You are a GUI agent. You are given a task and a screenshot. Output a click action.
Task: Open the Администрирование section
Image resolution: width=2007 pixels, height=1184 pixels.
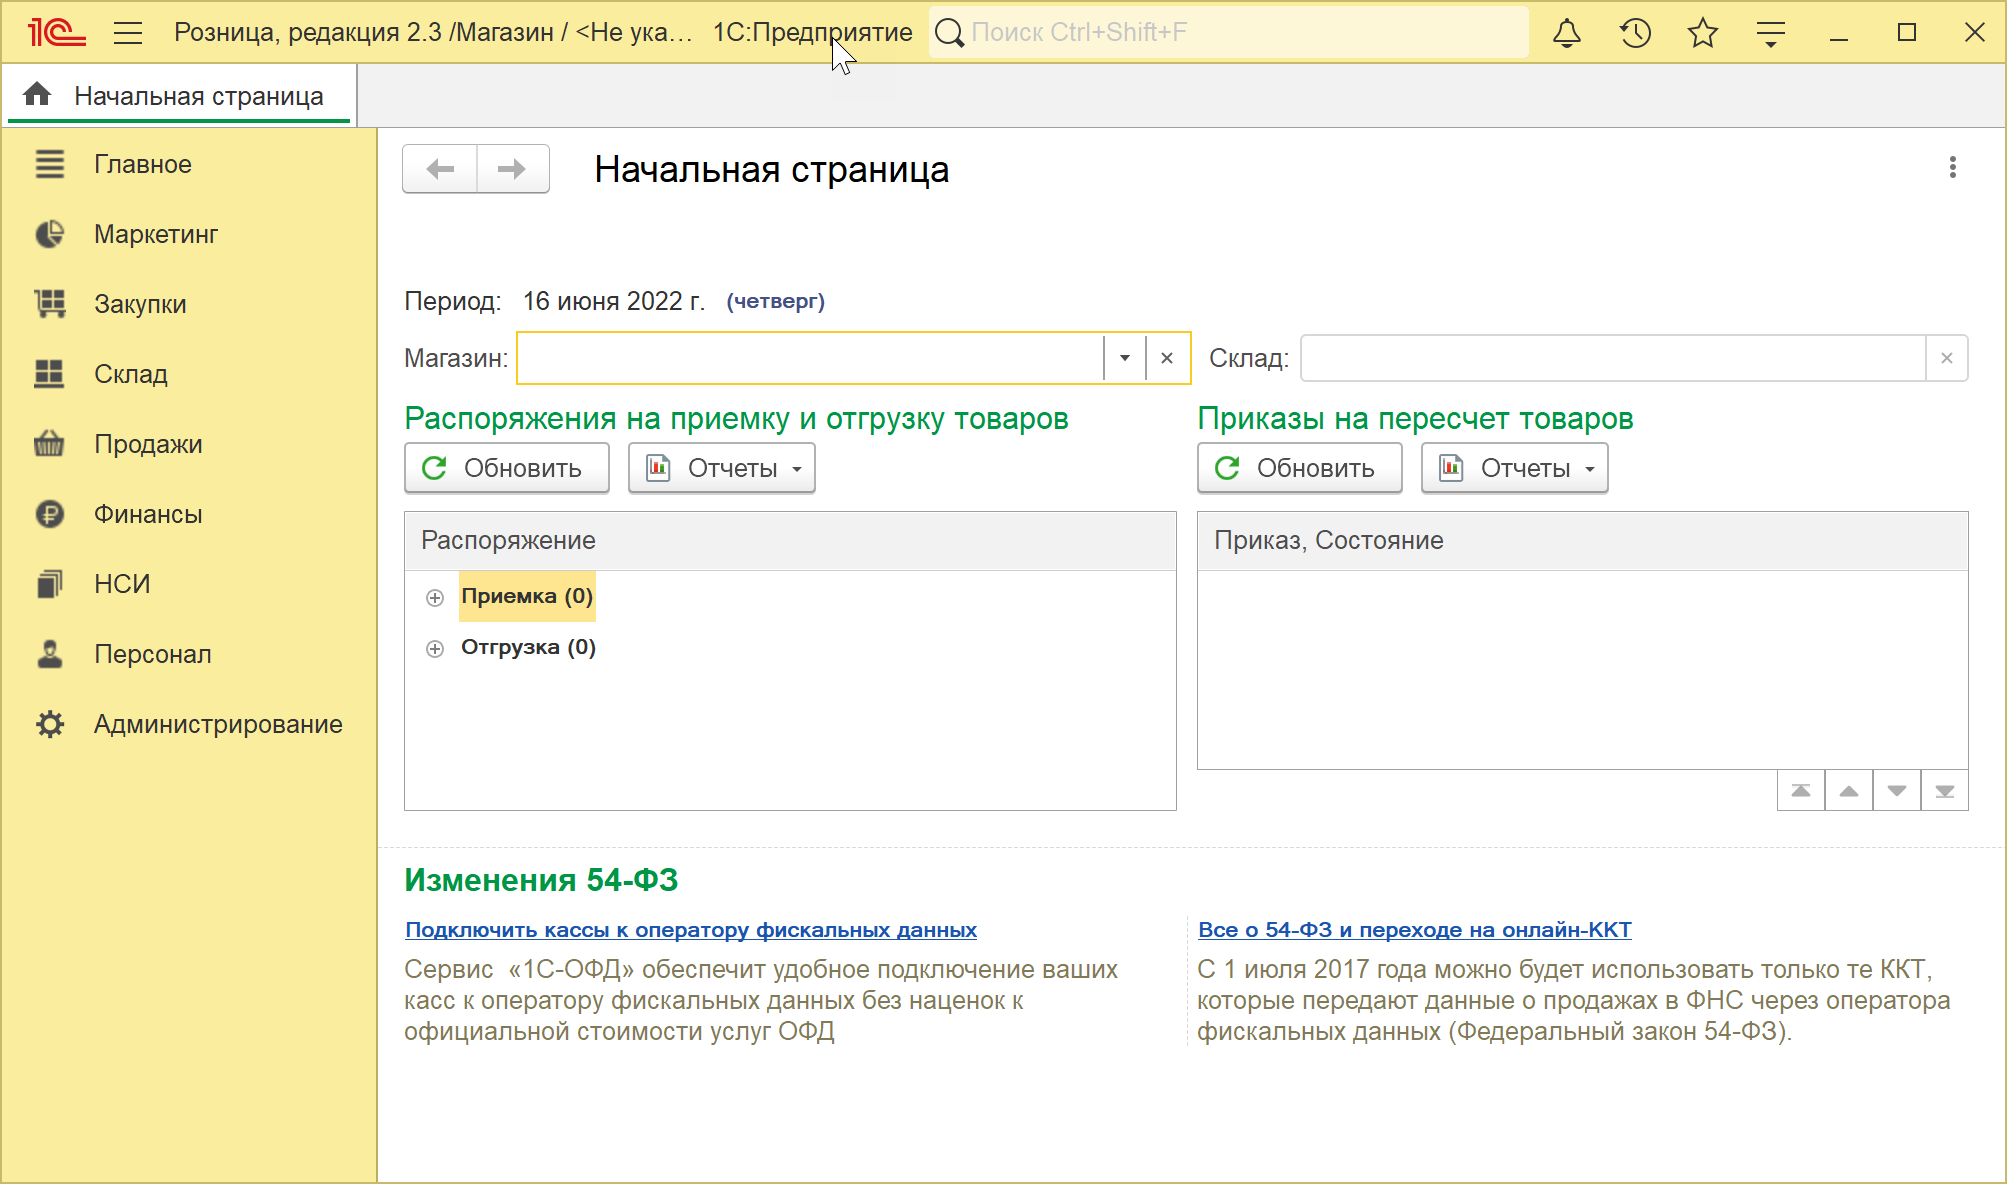click(x=218, y=724)
